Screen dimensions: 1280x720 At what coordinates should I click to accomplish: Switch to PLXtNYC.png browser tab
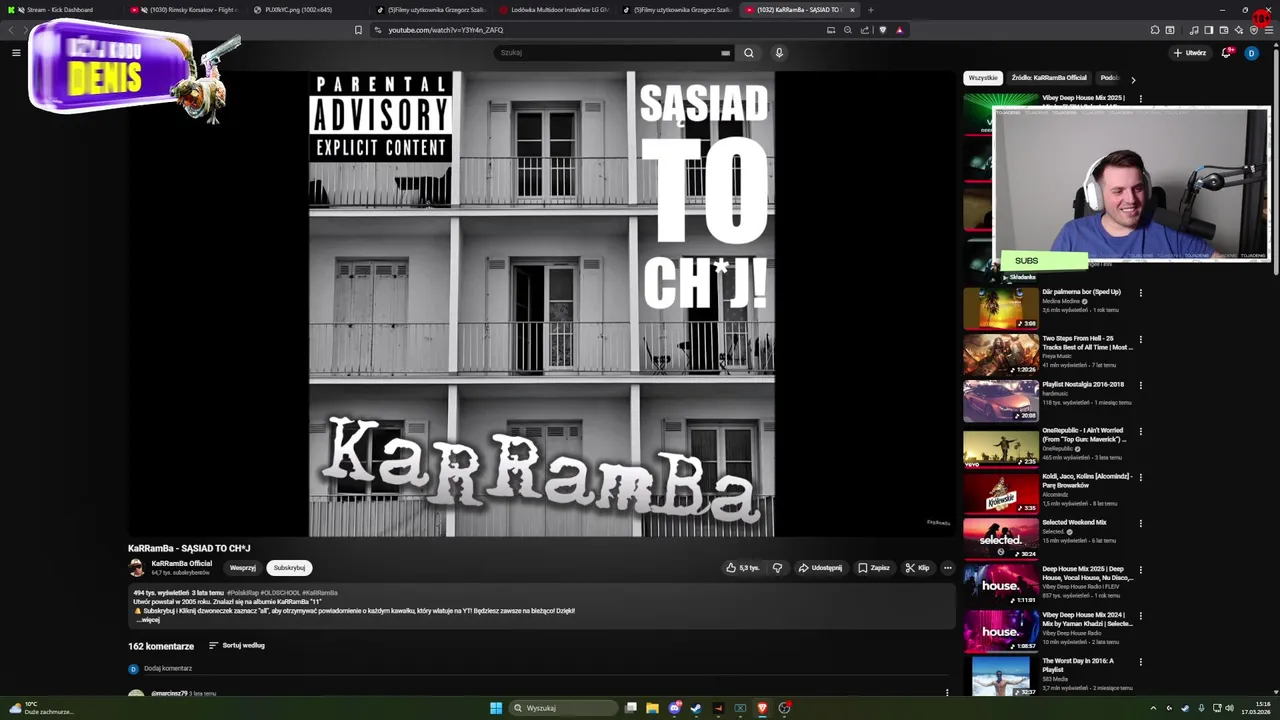point(305,10)
